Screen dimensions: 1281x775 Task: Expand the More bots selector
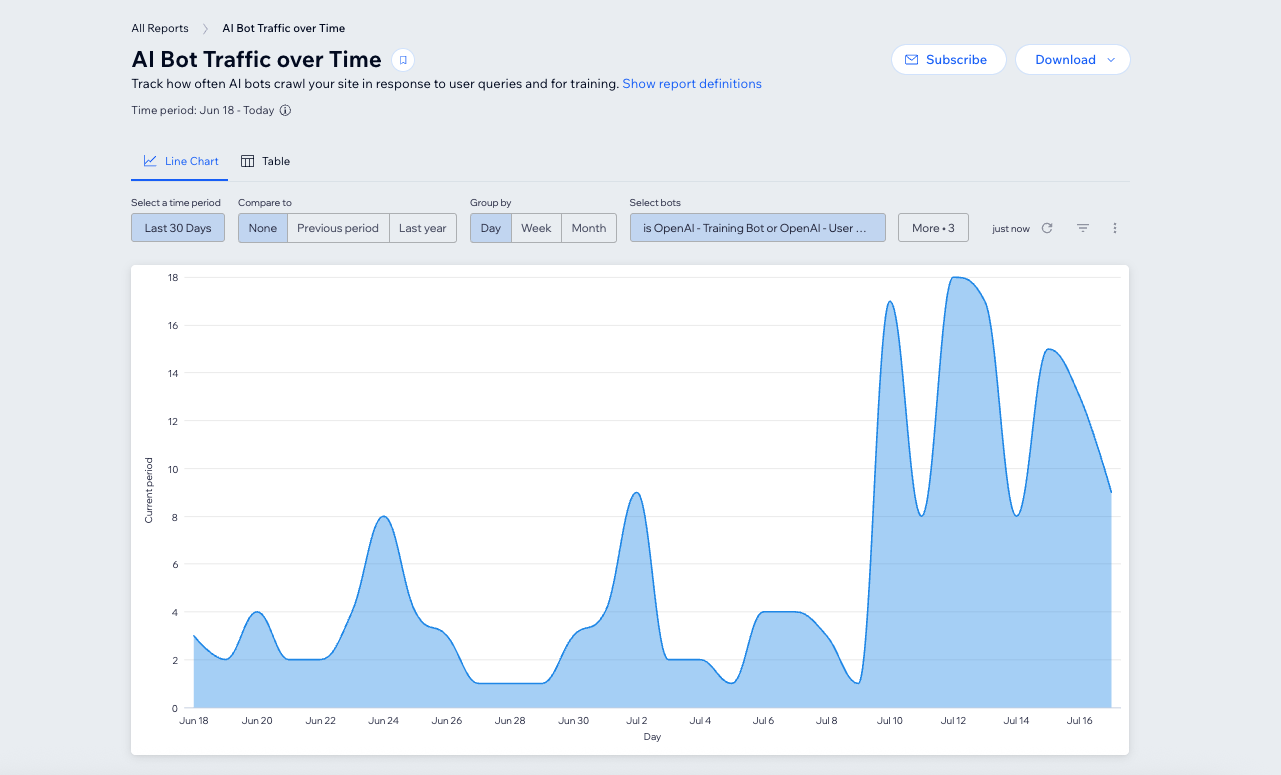(x=932, y=227)
